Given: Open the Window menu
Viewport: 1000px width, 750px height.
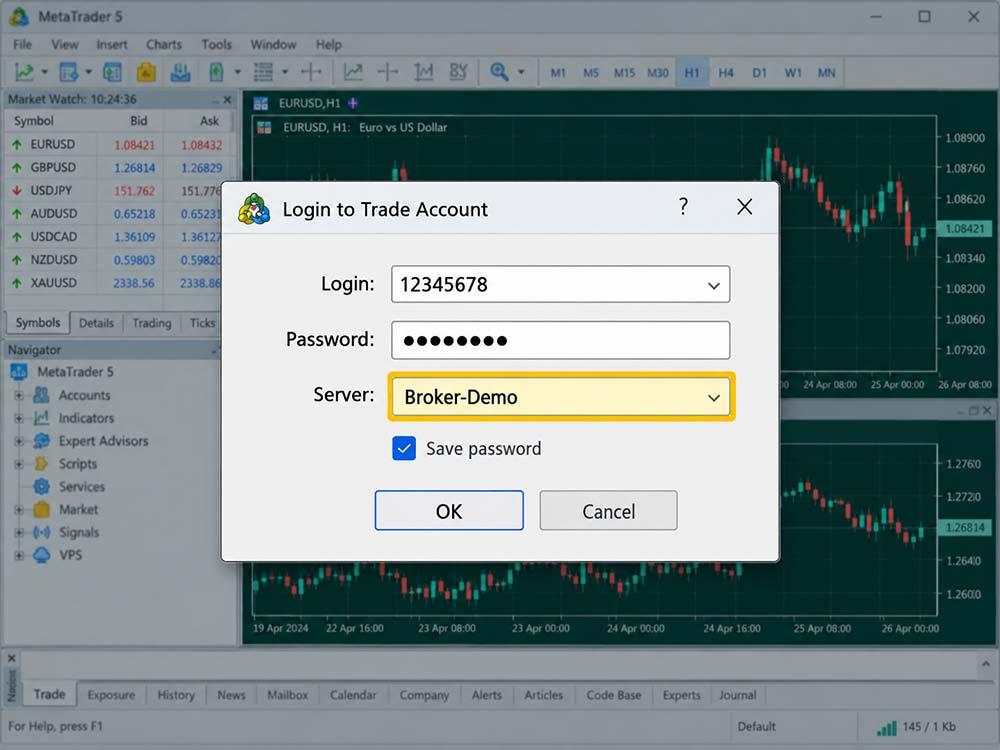Looking at the screenshot, I should tap(273, 45).
